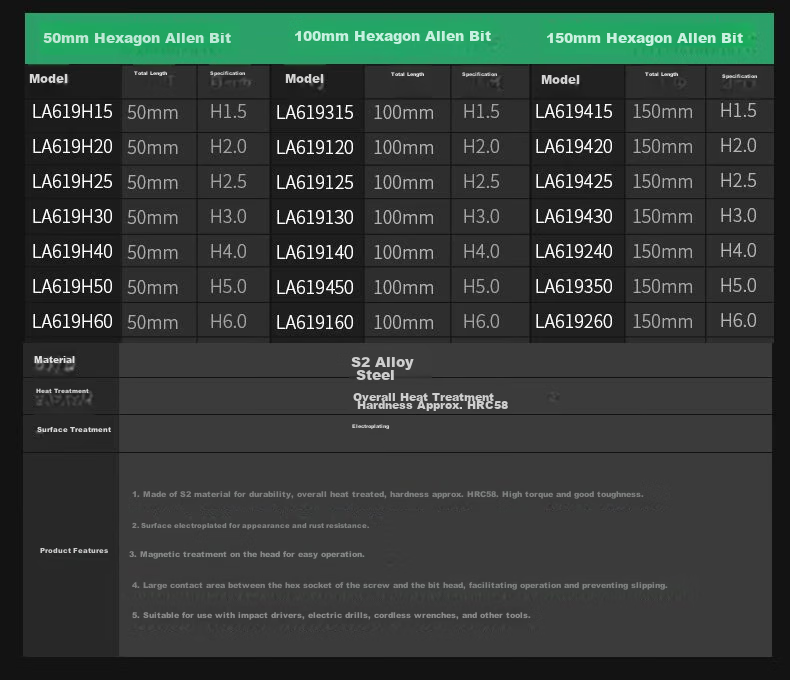
Task: Click the H3.0 specification in LA619430 row
Action: click(x=738, y=216)
